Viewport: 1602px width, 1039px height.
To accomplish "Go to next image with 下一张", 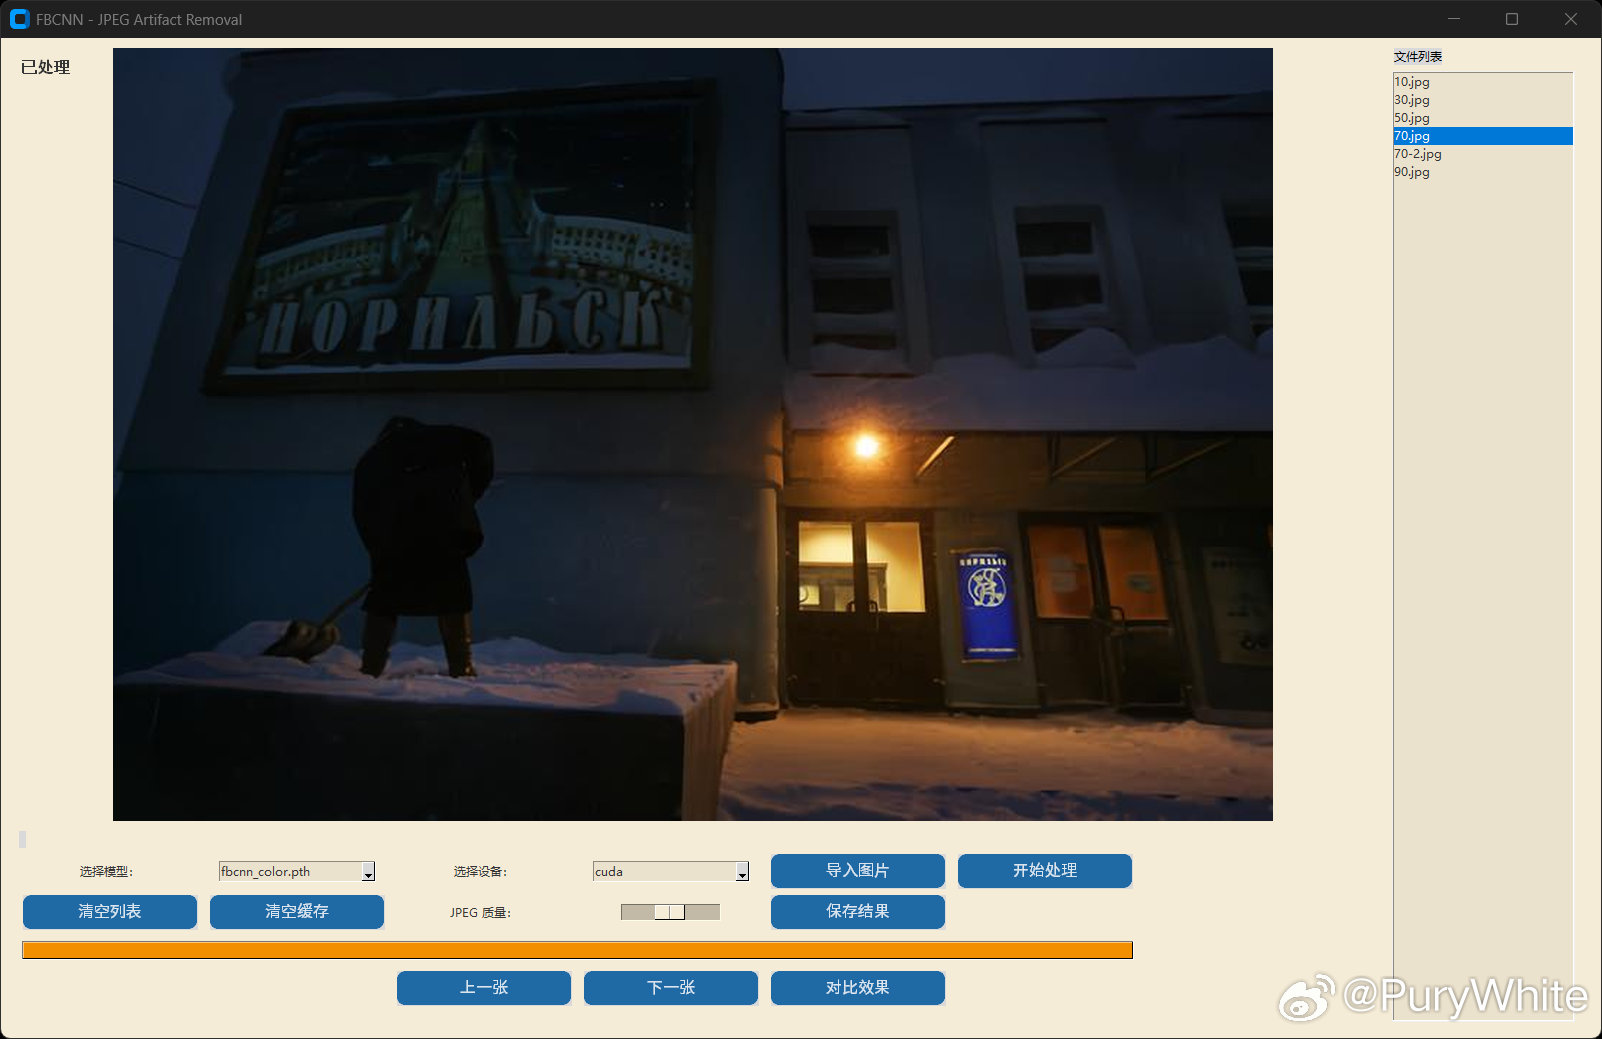I will (671, 988).
